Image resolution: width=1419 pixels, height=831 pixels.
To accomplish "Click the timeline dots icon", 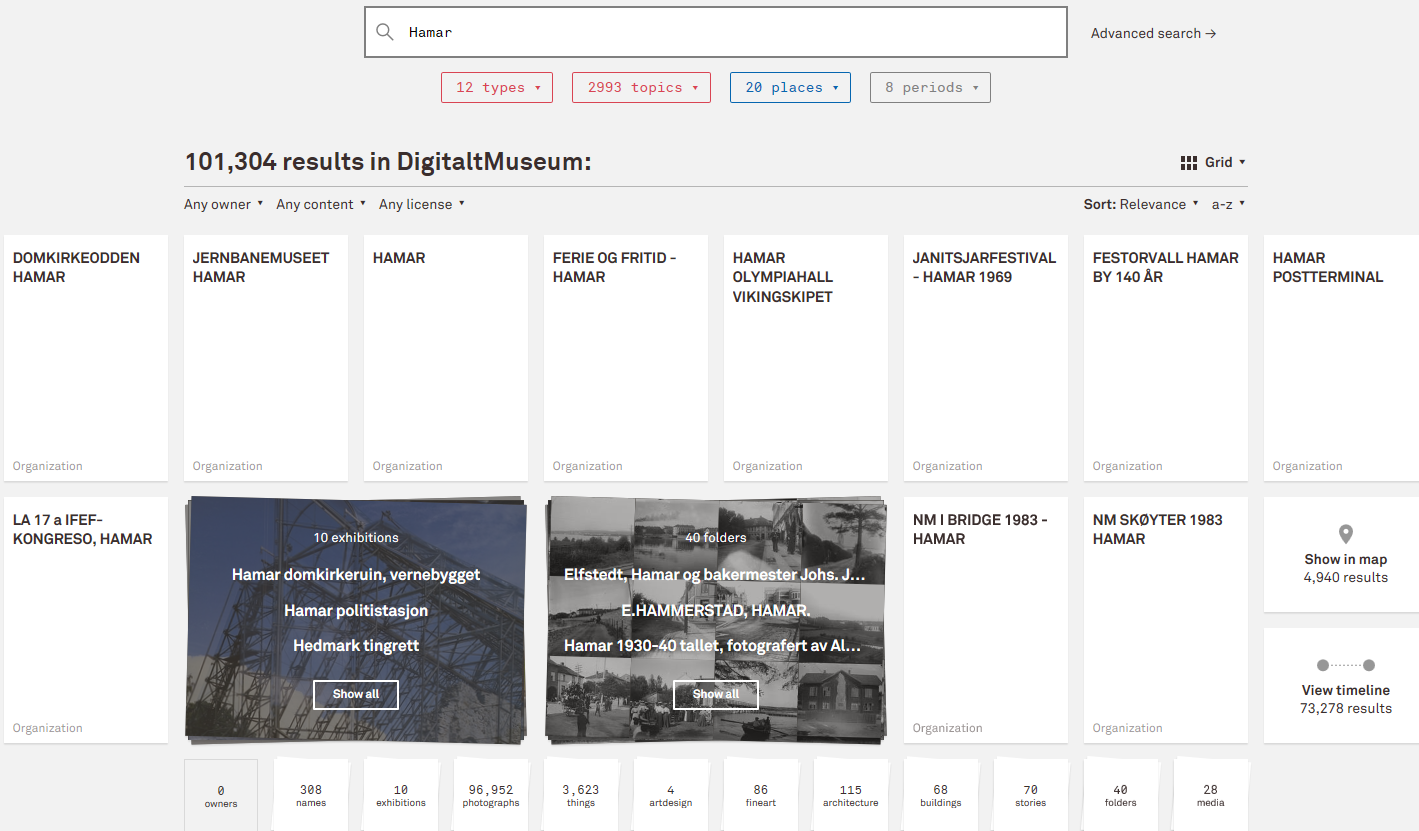I will (1345, 665).
